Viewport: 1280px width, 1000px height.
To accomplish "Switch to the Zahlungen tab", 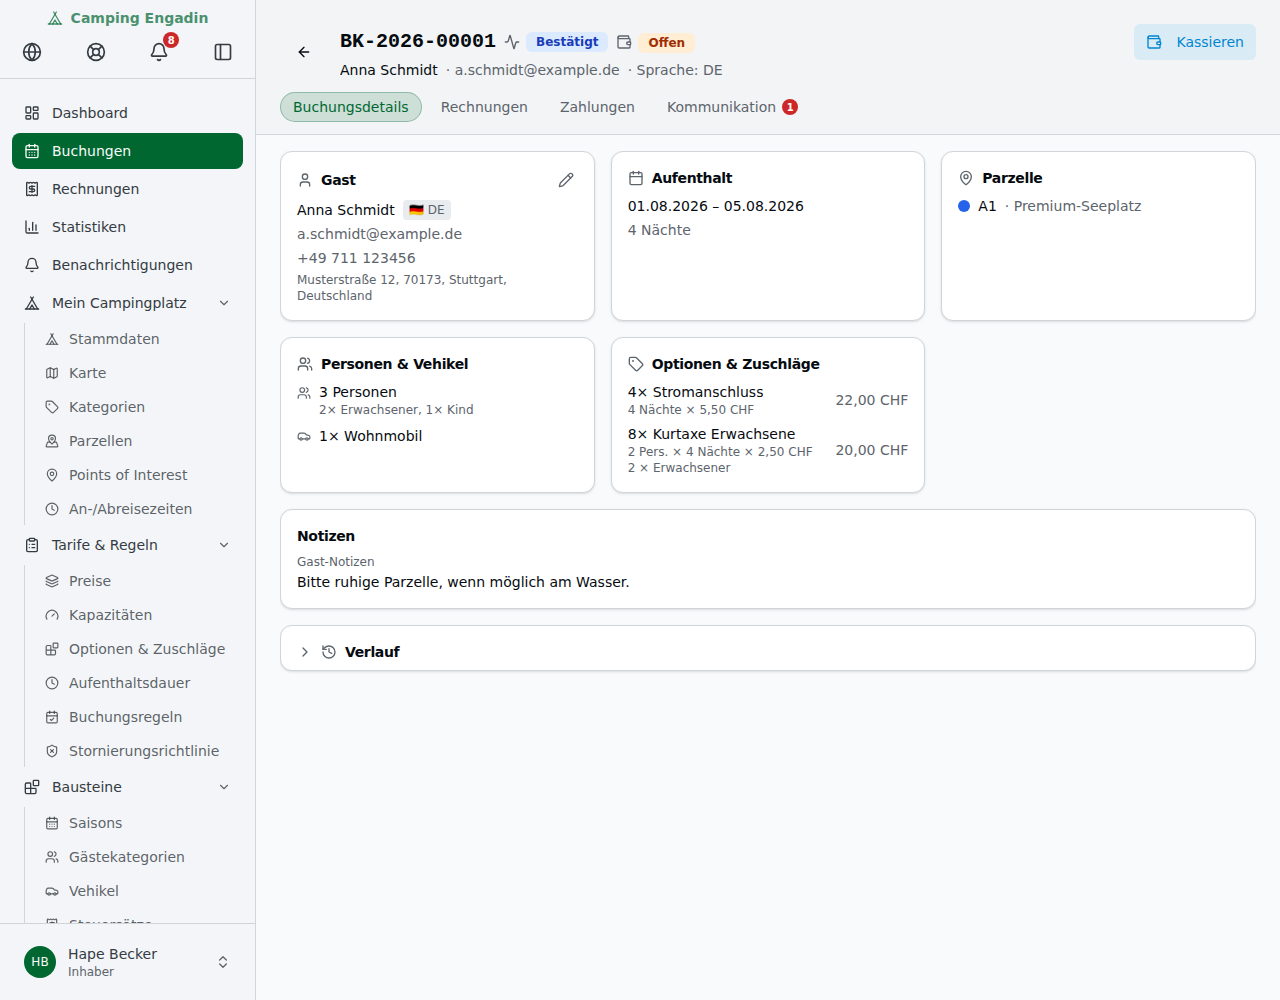I will 597,107.
